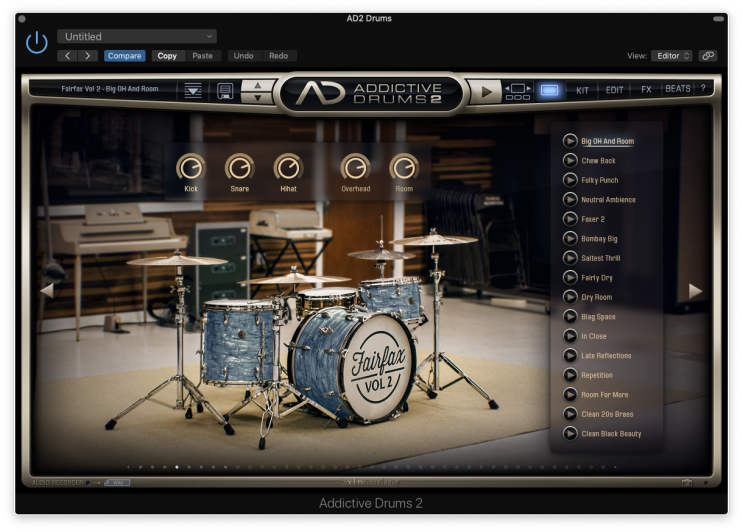The height and width of the screenshot is (532, 743).
Task: Go to previous preset arrow
Action: [67, 56]
